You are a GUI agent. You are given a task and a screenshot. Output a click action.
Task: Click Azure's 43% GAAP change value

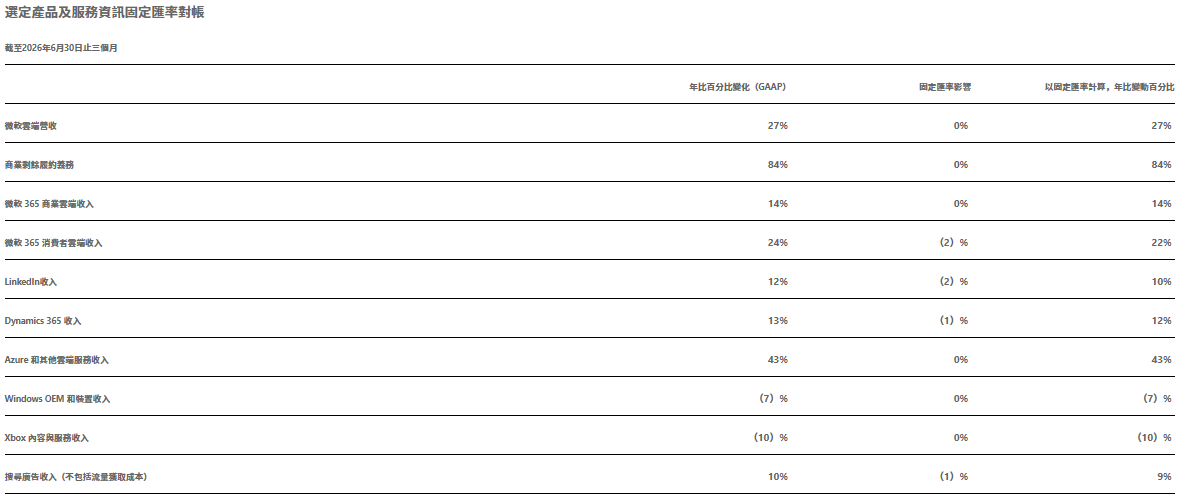coord(777,360)
